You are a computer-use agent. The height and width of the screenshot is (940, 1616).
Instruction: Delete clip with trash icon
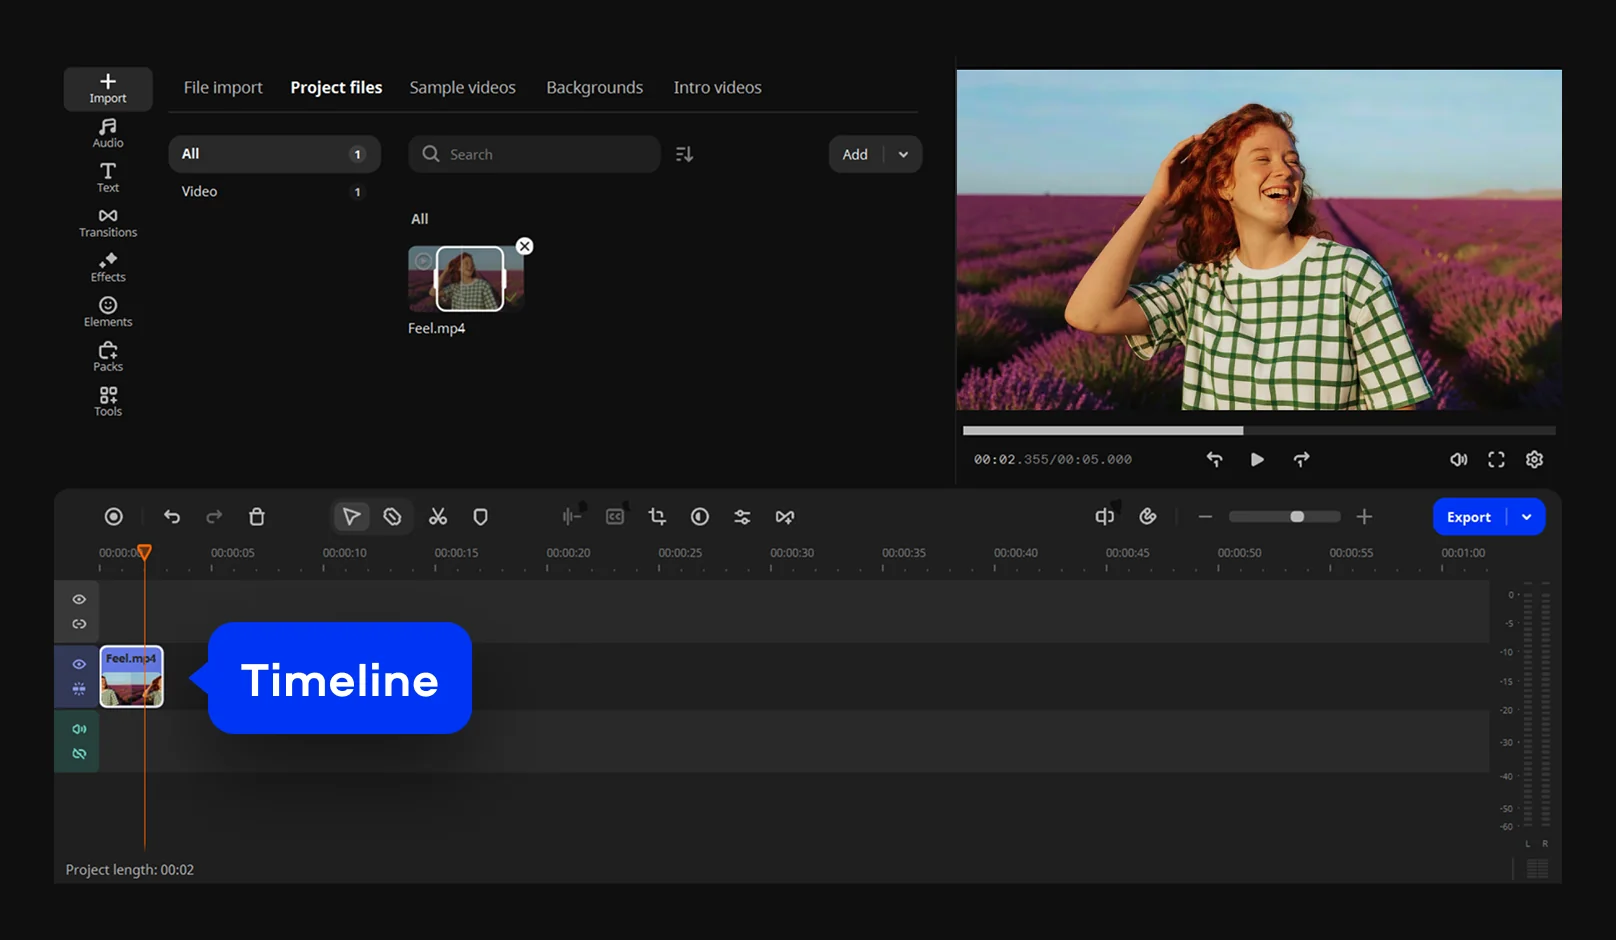coord(257,517)
